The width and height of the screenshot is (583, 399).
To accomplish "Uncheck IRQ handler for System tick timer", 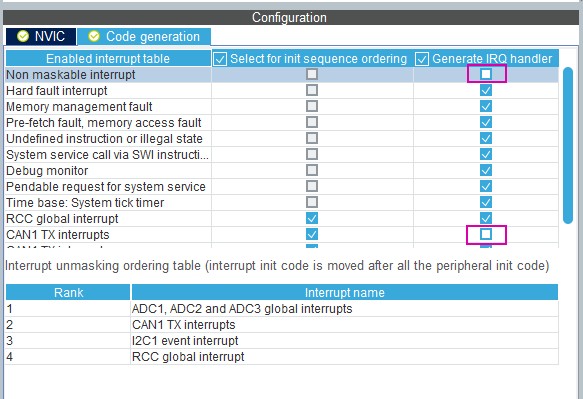I will pos(486,202).
